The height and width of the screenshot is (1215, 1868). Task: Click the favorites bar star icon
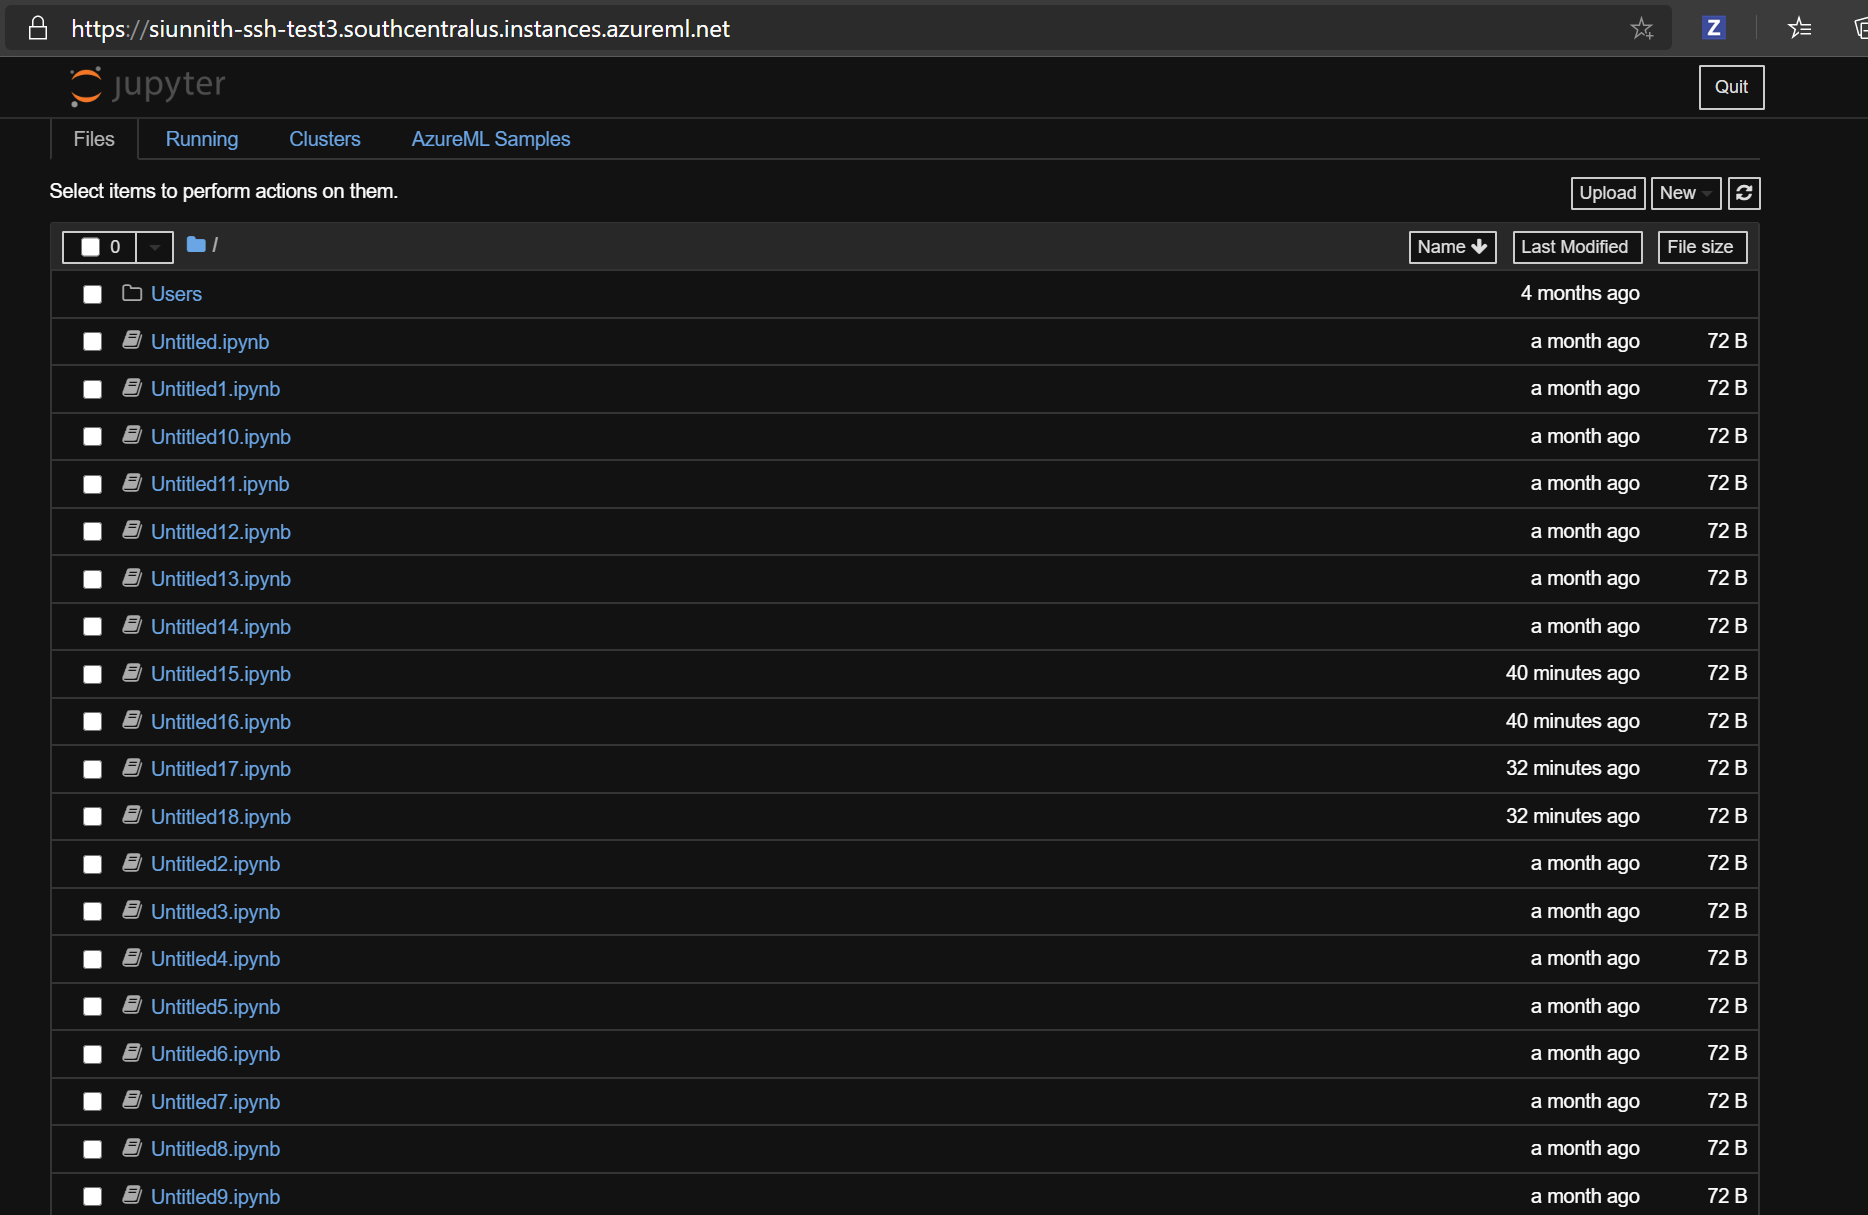point(1800,28)
